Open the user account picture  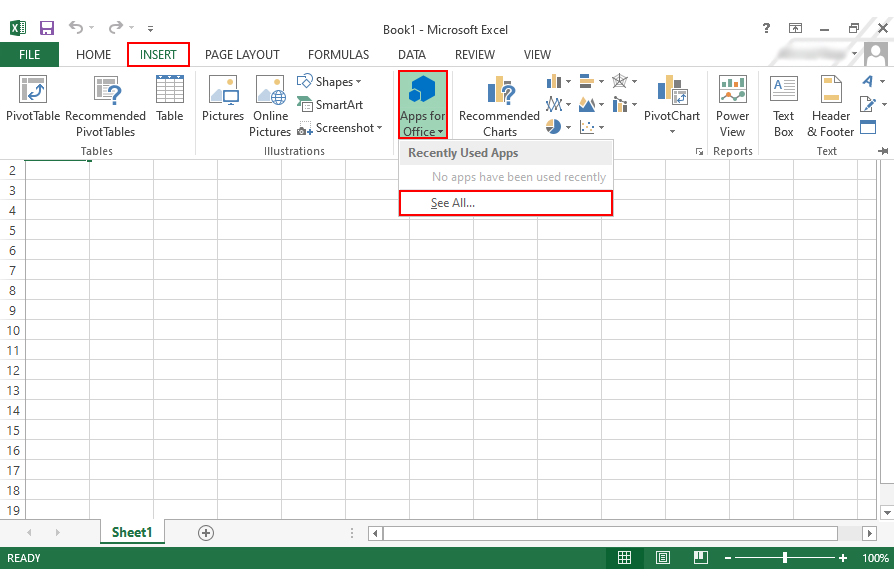pyautogui.click(x=876, y=55)
